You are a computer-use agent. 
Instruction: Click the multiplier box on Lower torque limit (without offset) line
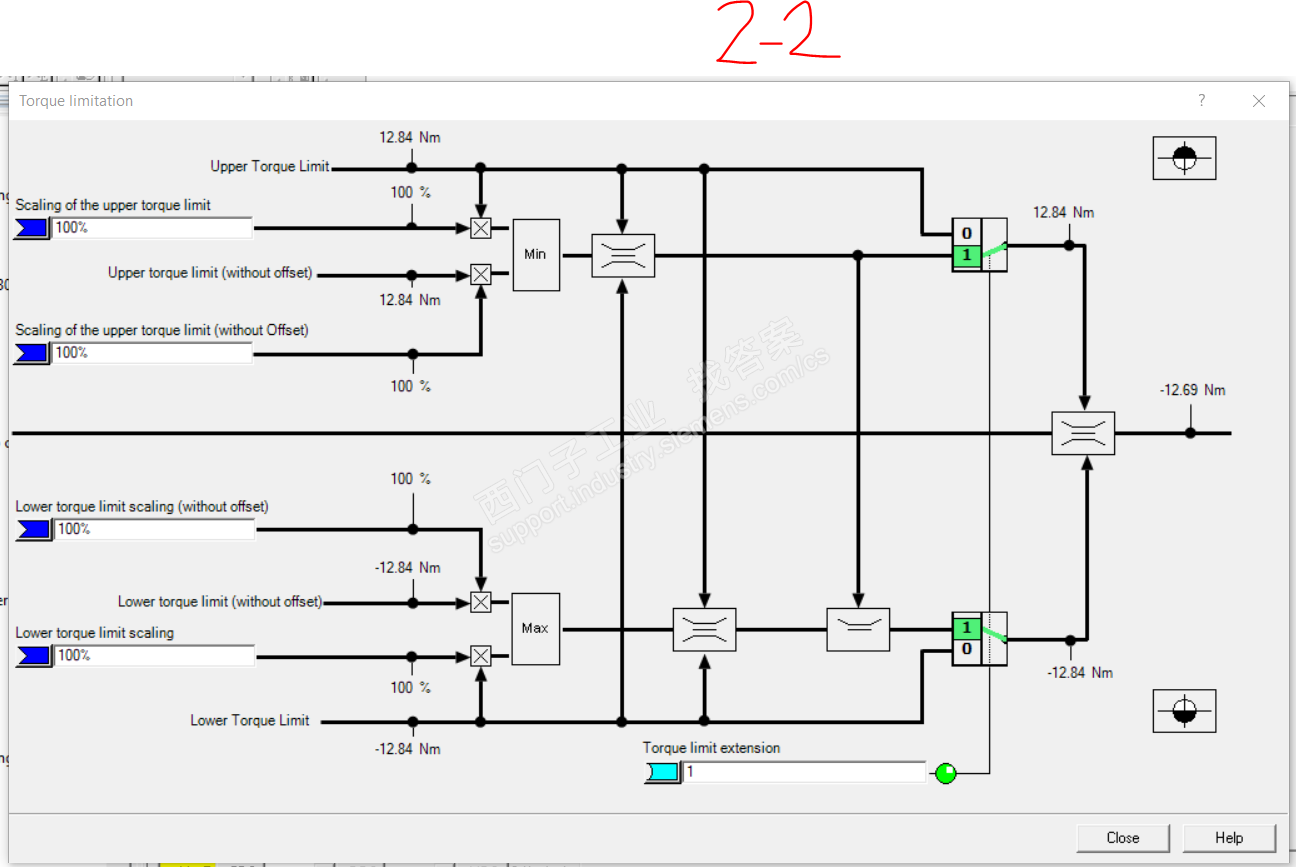(481, 602)
